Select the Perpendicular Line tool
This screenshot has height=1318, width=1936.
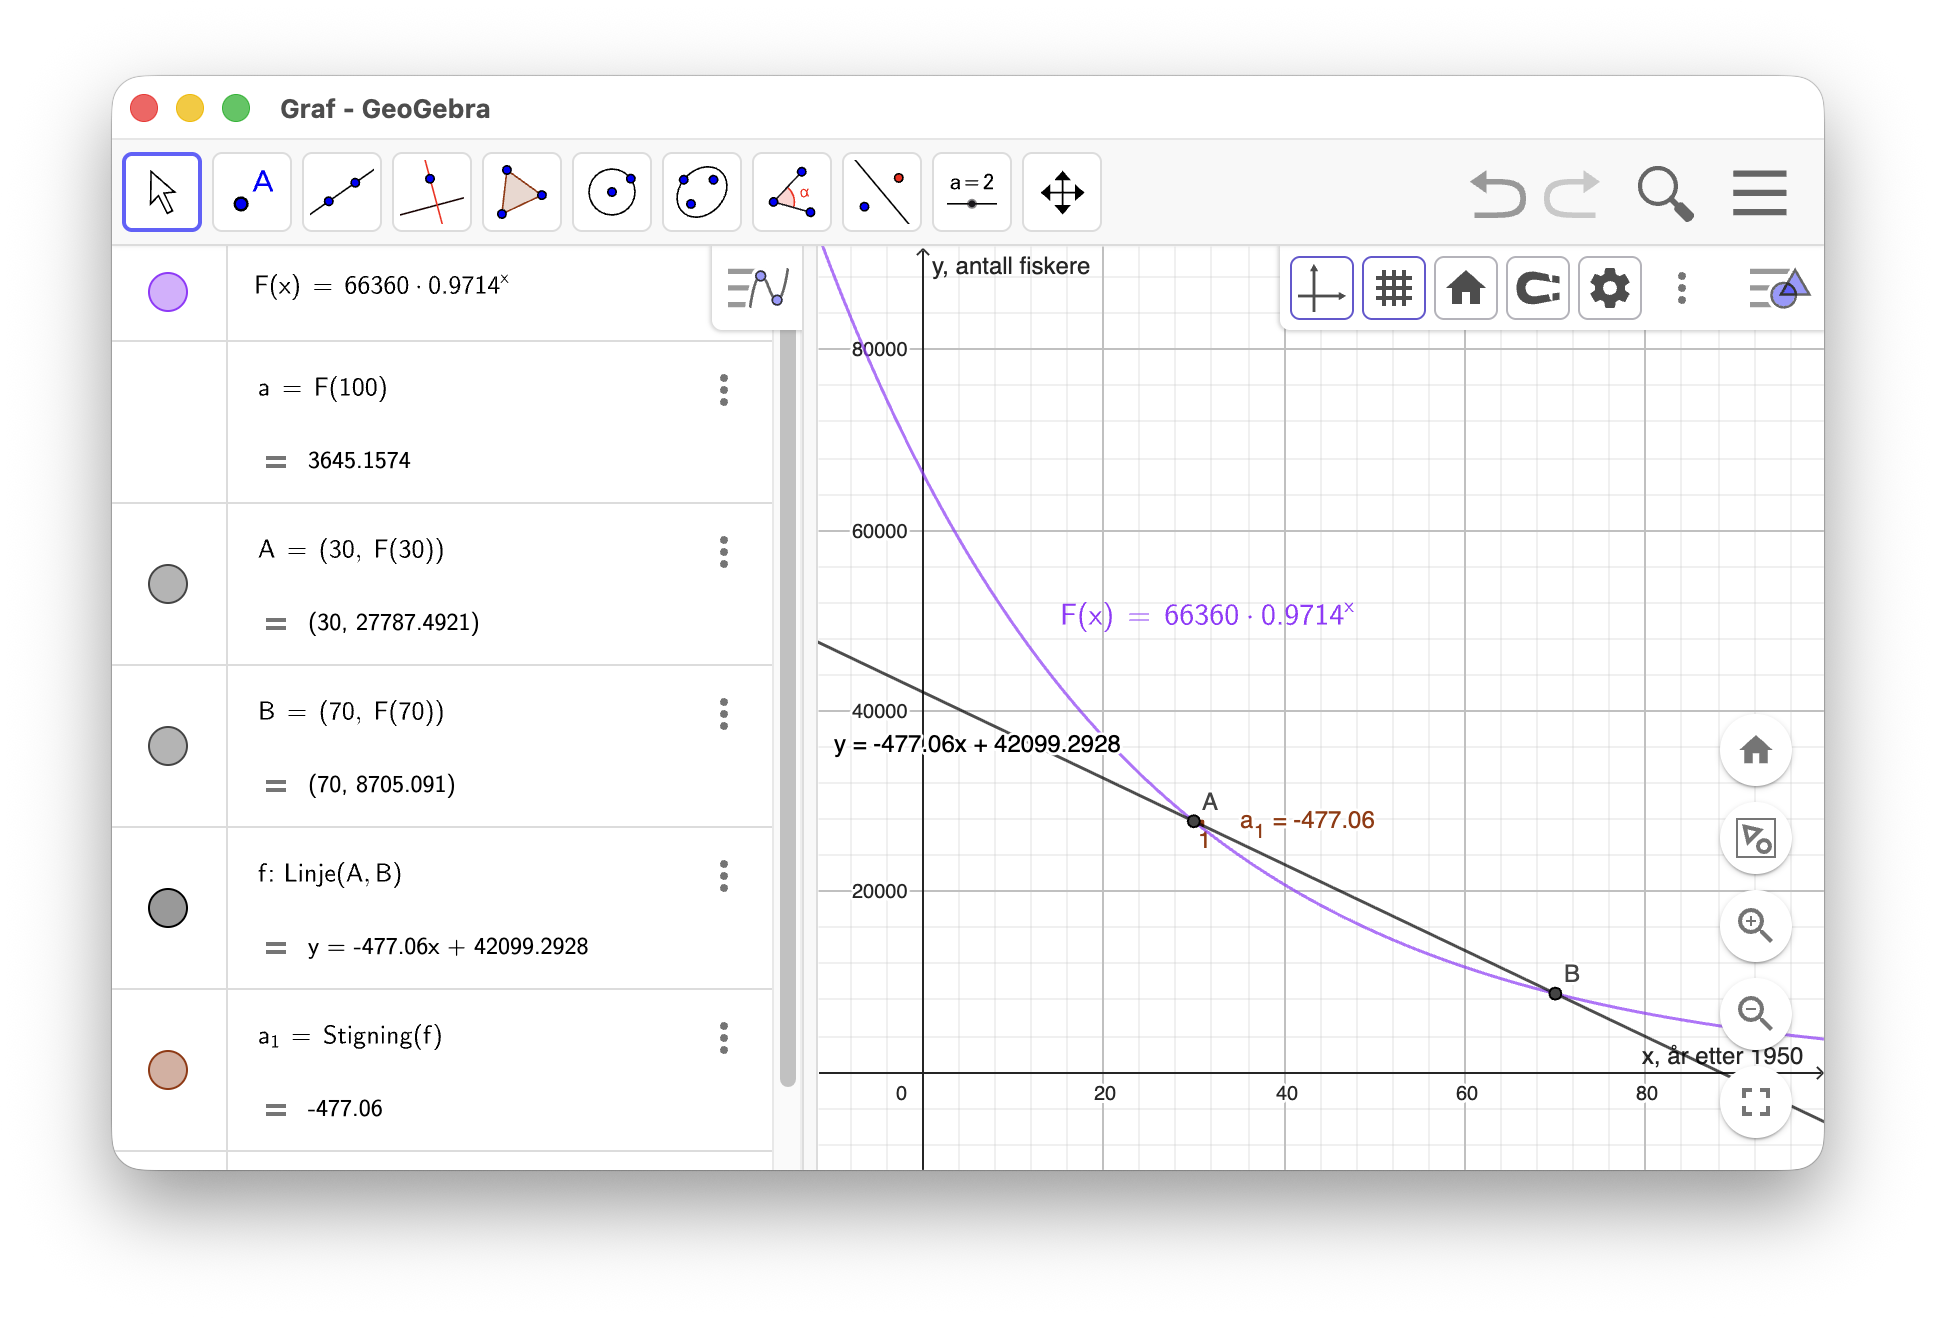point(432,192)
